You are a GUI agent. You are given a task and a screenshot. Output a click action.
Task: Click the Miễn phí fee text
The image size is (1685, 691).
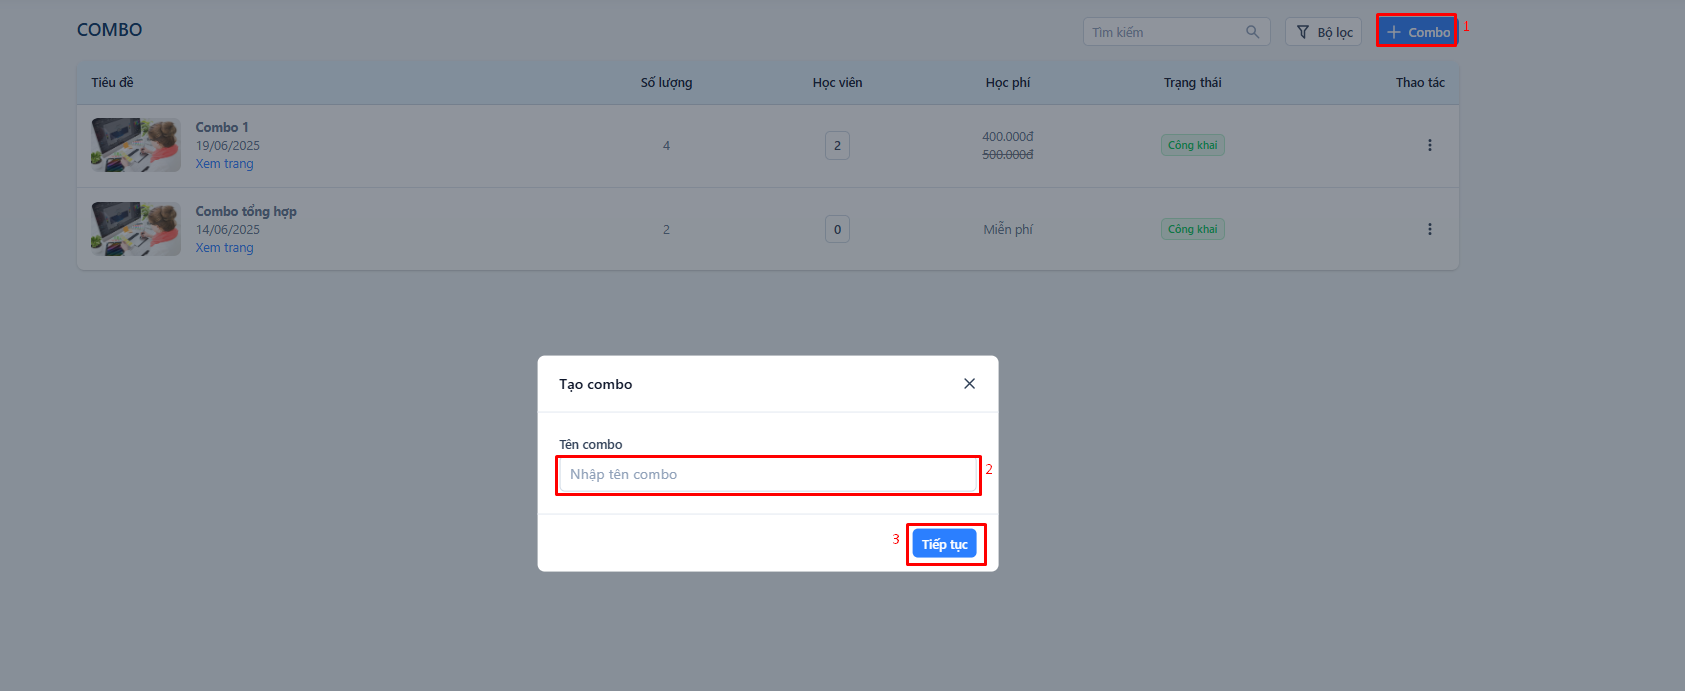coord(1008,229)
